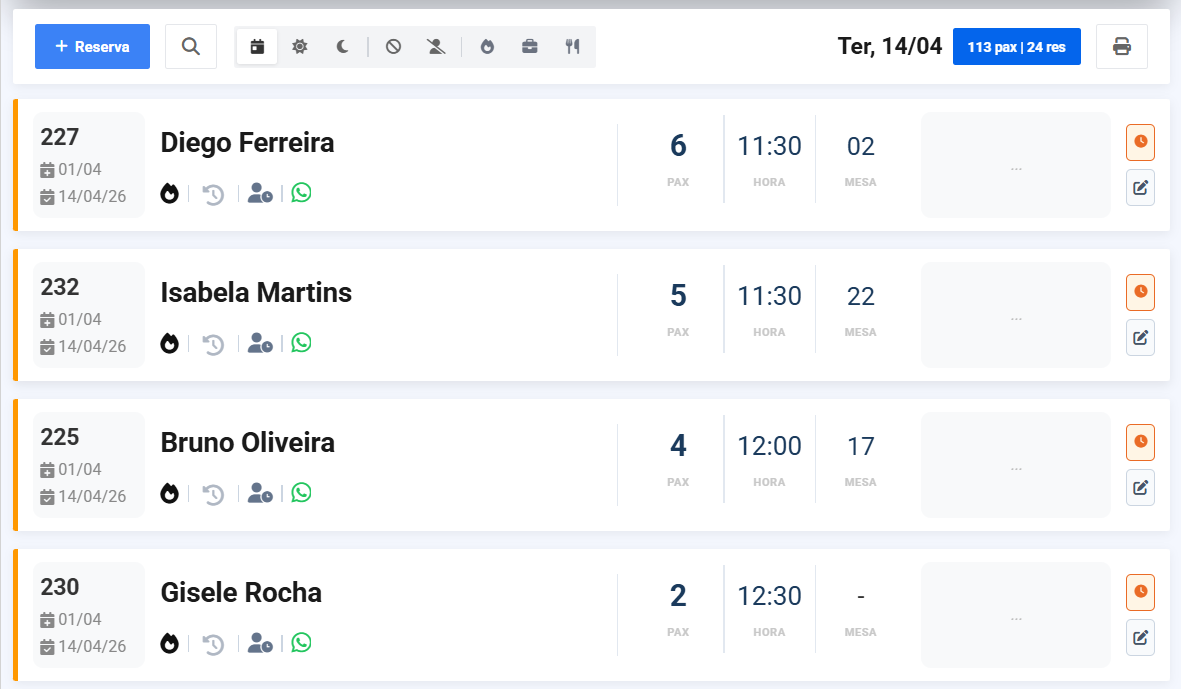This screenshot has height=689, width=1181.
Task: Click the 113 pax 24 res counter
Action: 1017,46
